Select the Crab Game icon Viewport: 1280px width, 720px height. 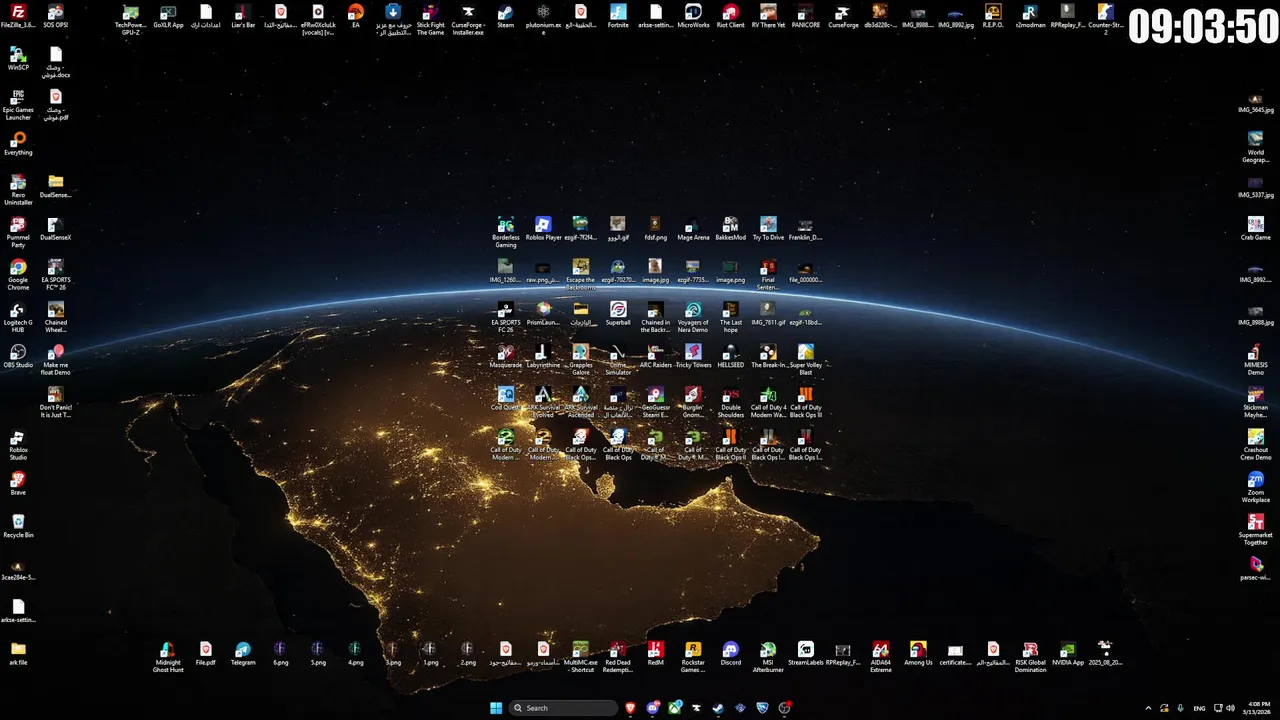pos(1255,228)
